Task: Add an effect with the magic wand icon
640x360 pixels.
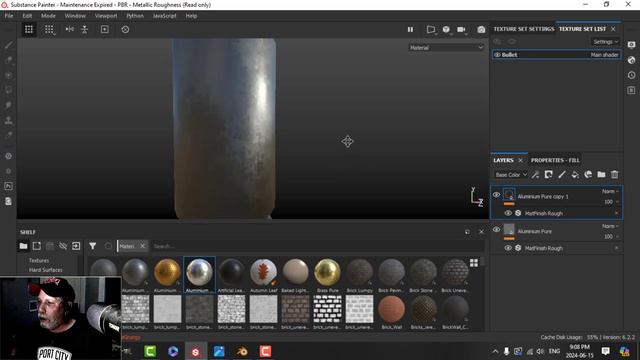Action: (x=536, y=175)
